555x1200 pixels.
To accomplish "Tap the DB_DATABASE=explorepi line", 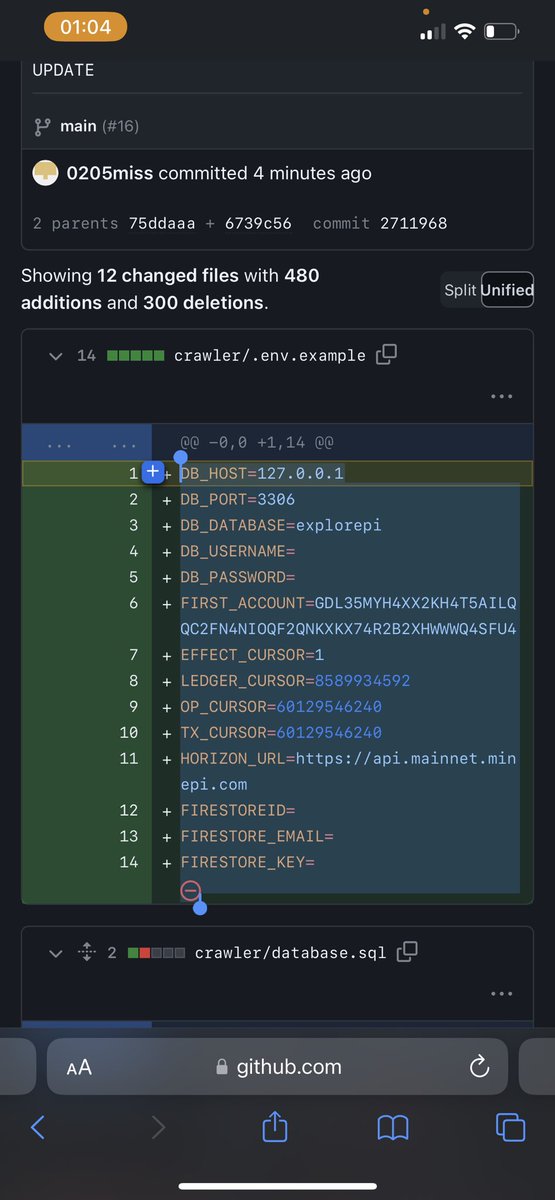I will [x=281, y=525].
